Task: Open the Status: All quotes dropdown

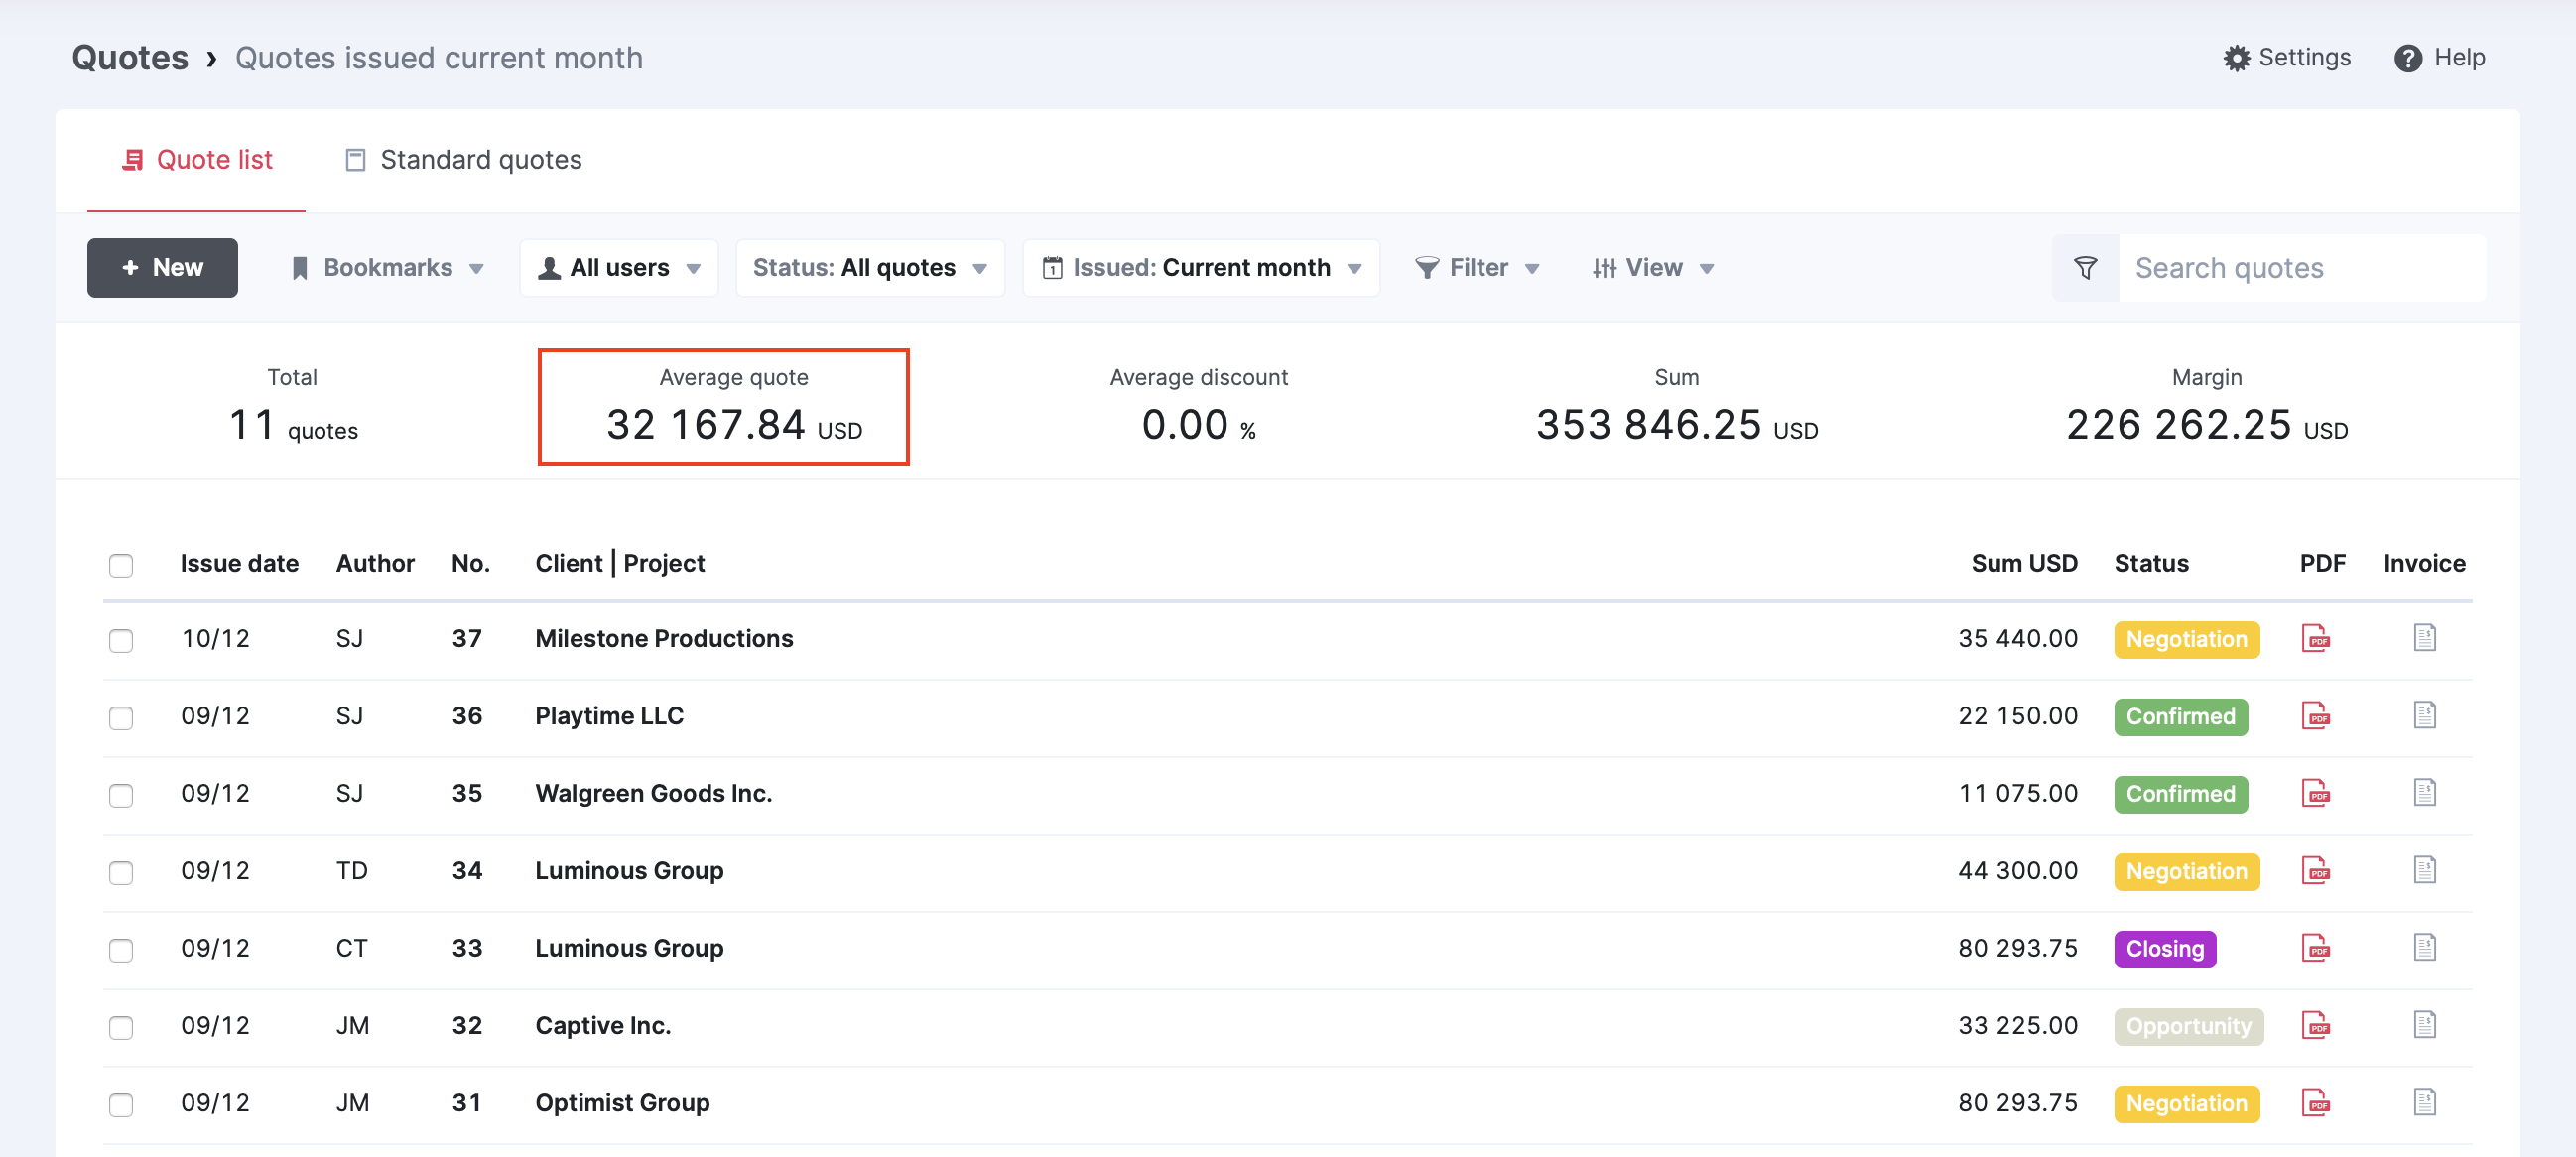Action: coord(870,268)
